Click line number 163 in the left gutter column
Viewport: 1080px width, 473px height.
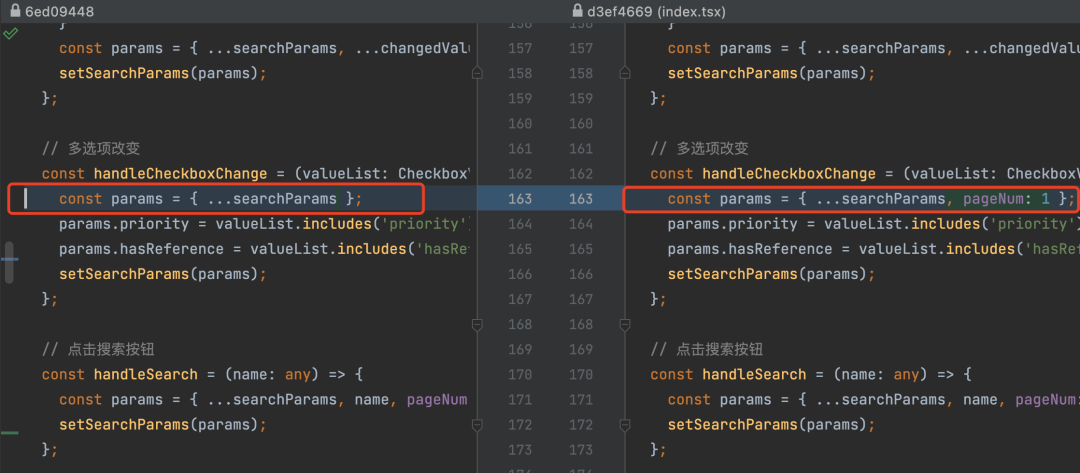coord(520,199)
